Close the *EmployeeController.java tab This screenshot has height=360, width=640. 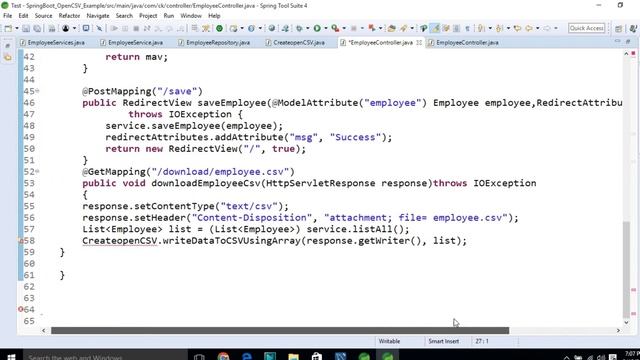click(419, 42)
